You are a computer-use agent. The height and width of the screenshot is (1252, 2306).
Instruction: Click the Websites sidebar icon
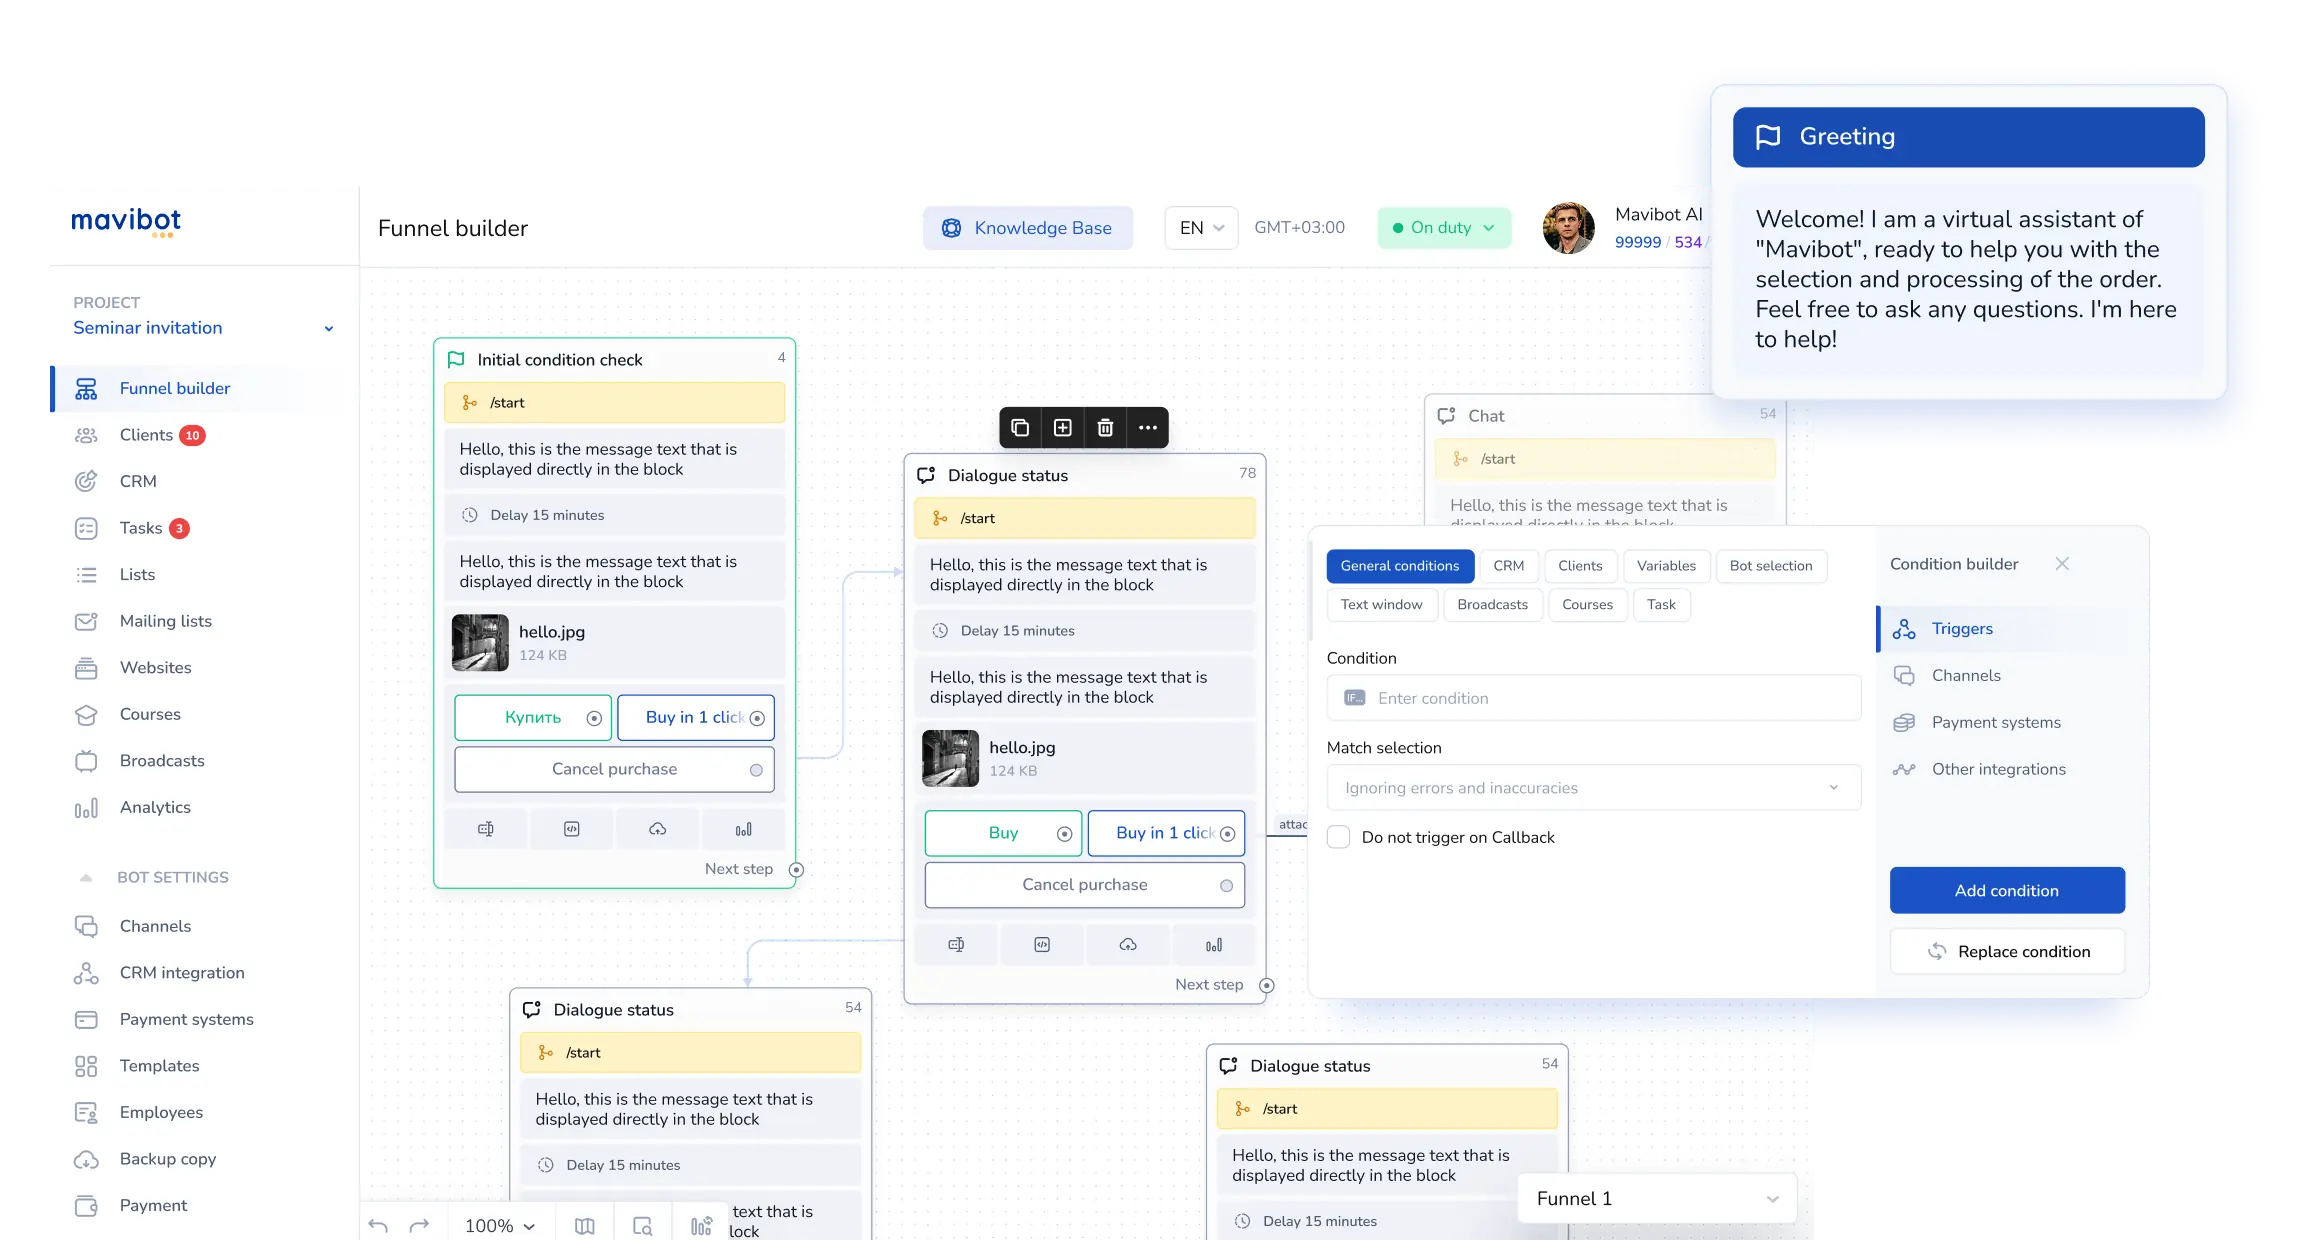click(x=86, y=668)
